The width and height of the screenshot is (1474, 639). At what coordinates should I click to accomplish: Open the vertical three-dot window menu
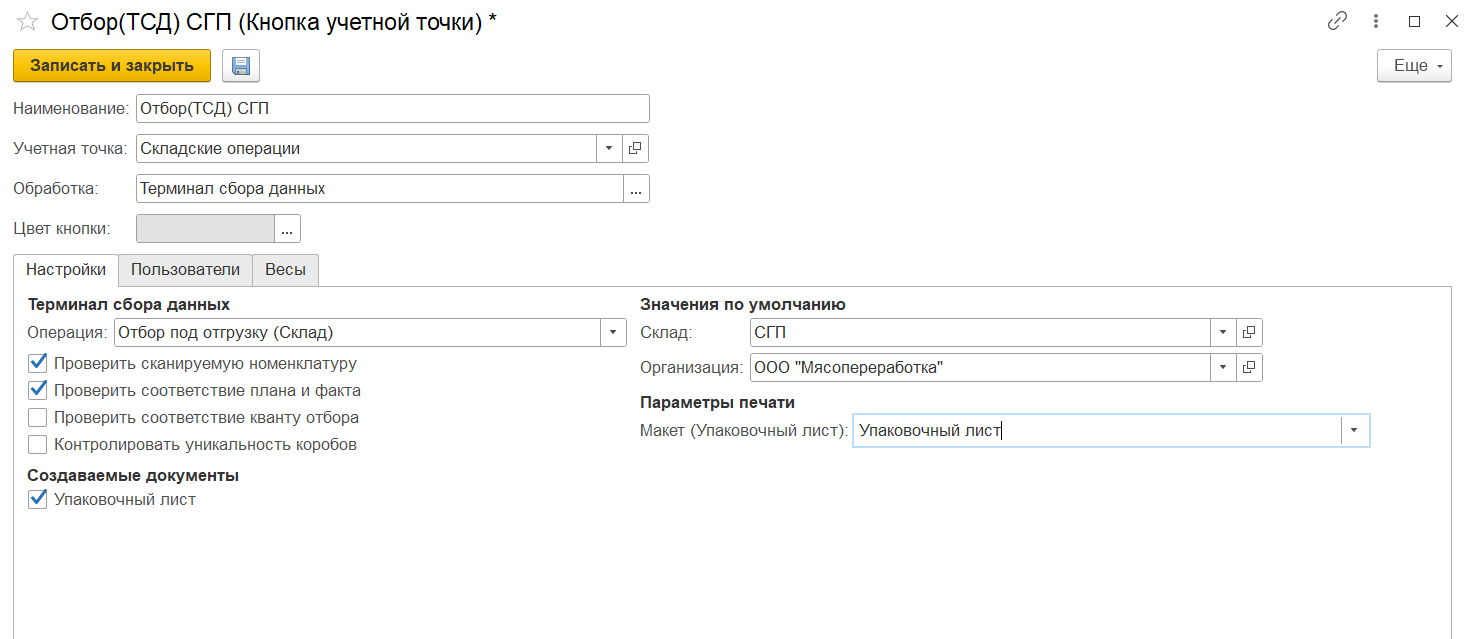(x=1376, y=21)
